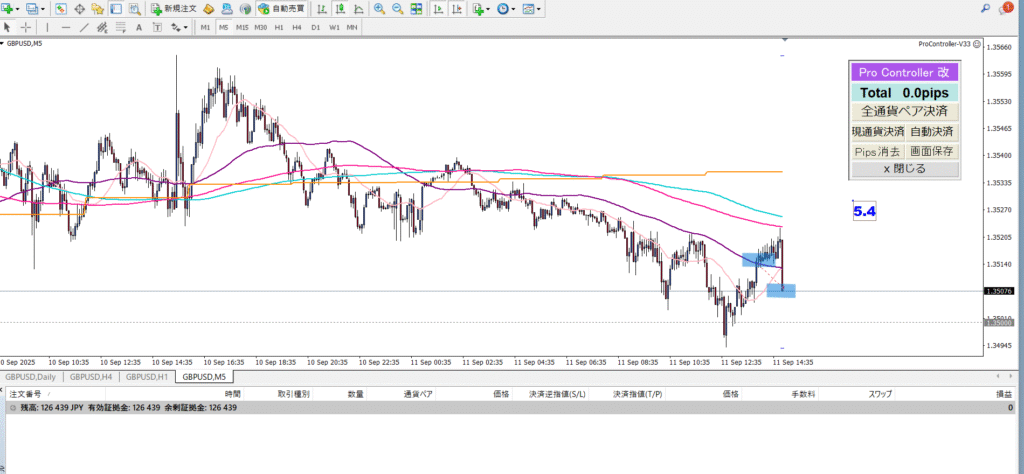Toggle the M15 timeframe button
The image size is (1024, 474).
coord(242,27)
